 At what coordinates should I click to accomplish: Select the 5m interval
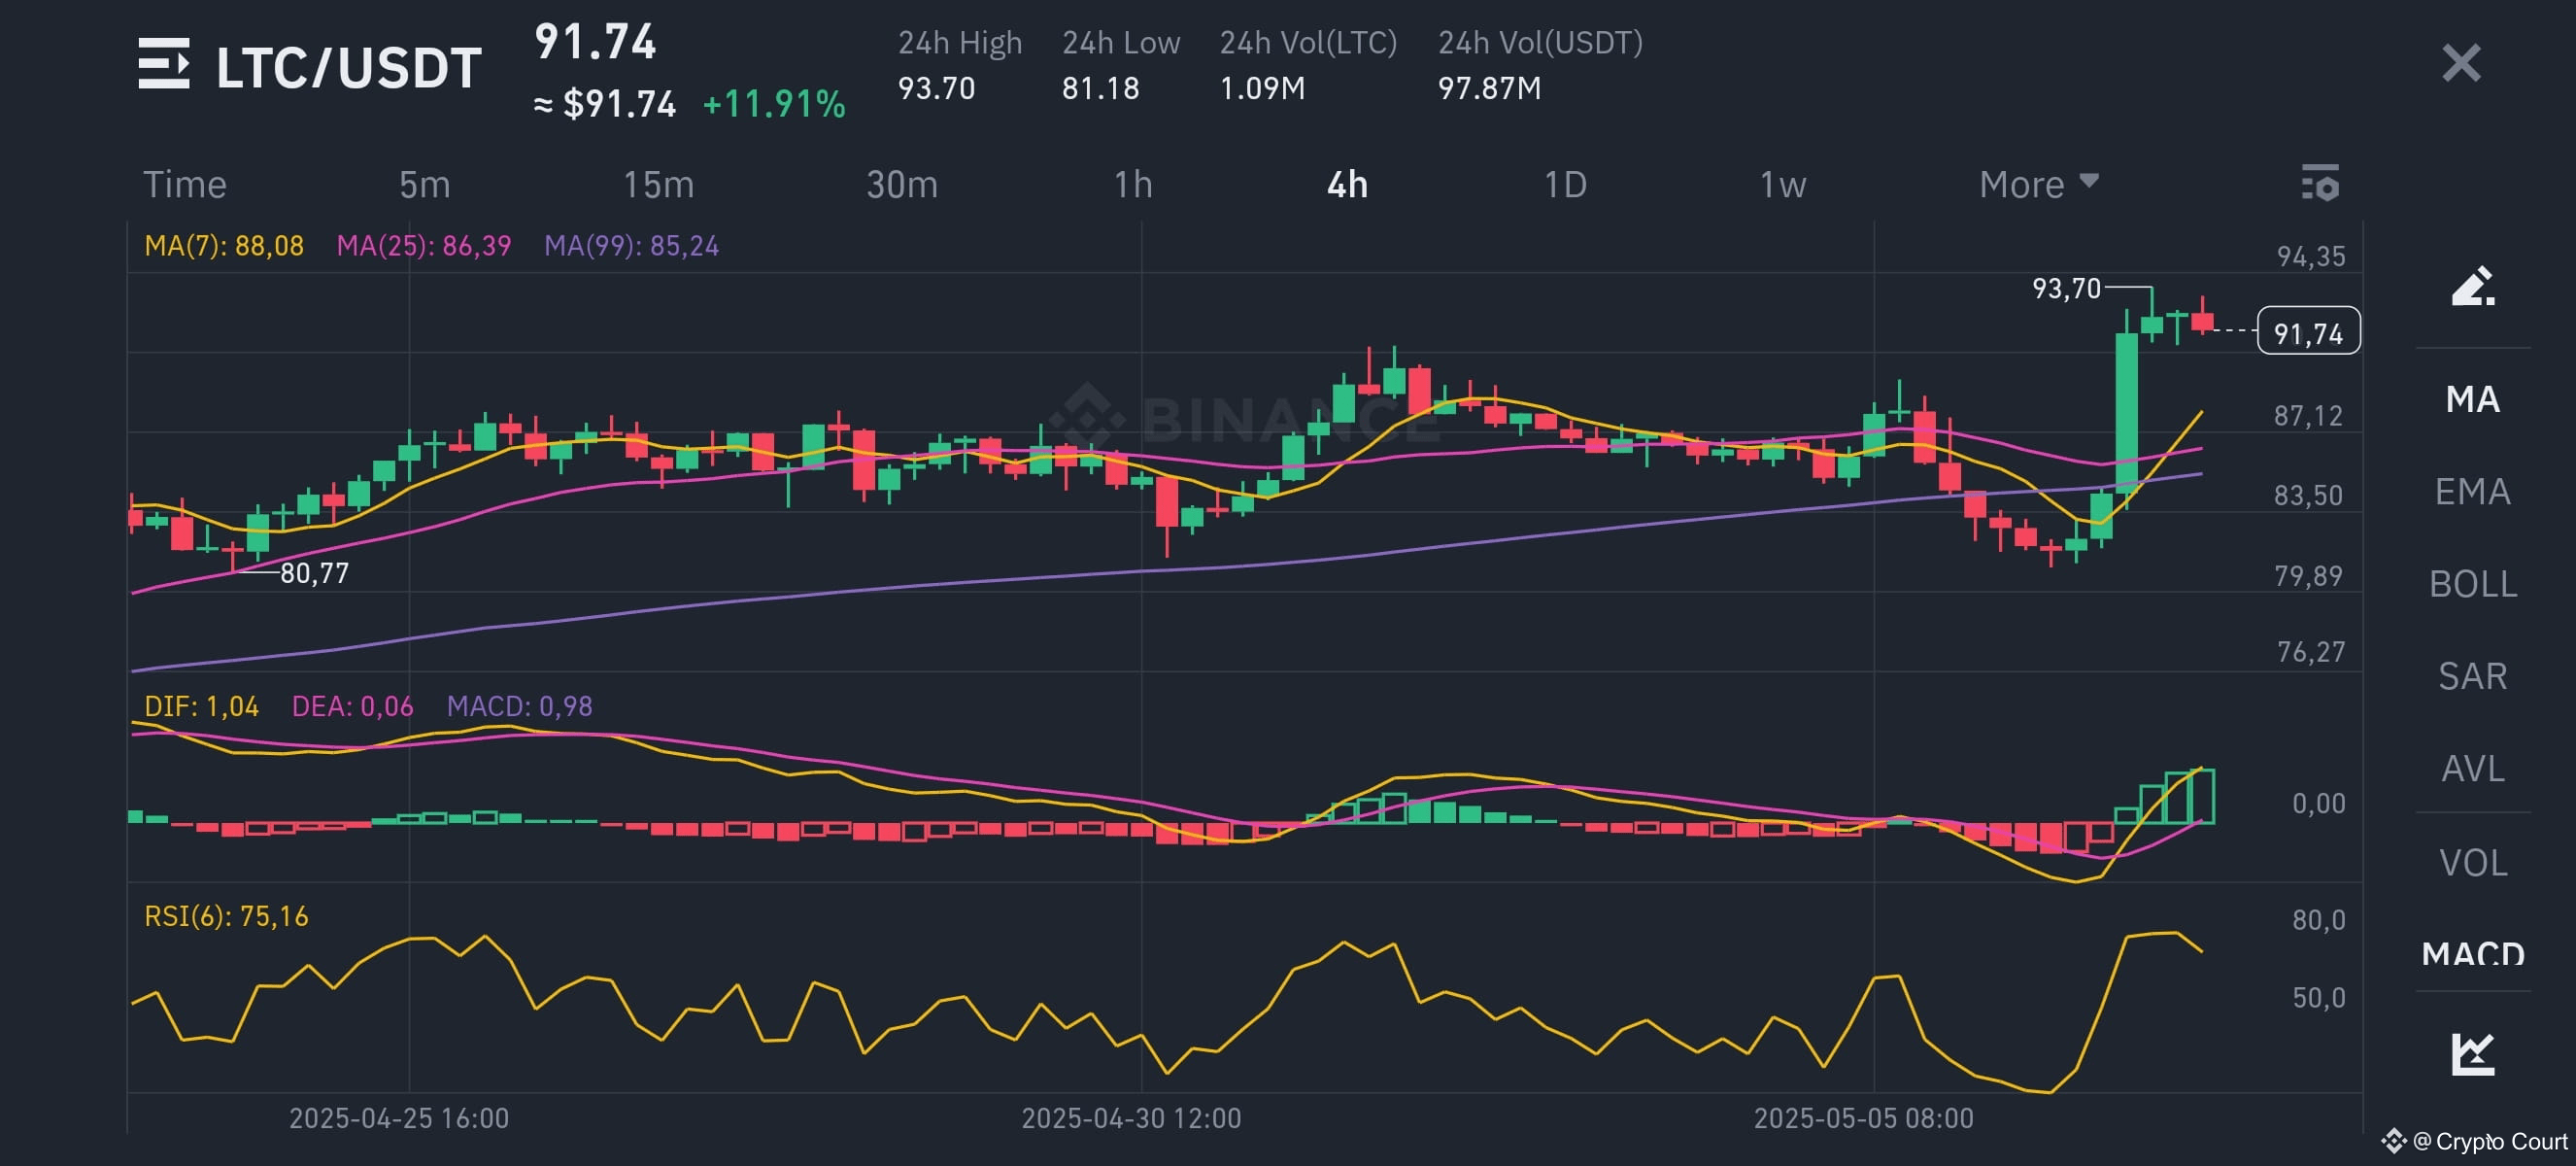coord(424,185)
